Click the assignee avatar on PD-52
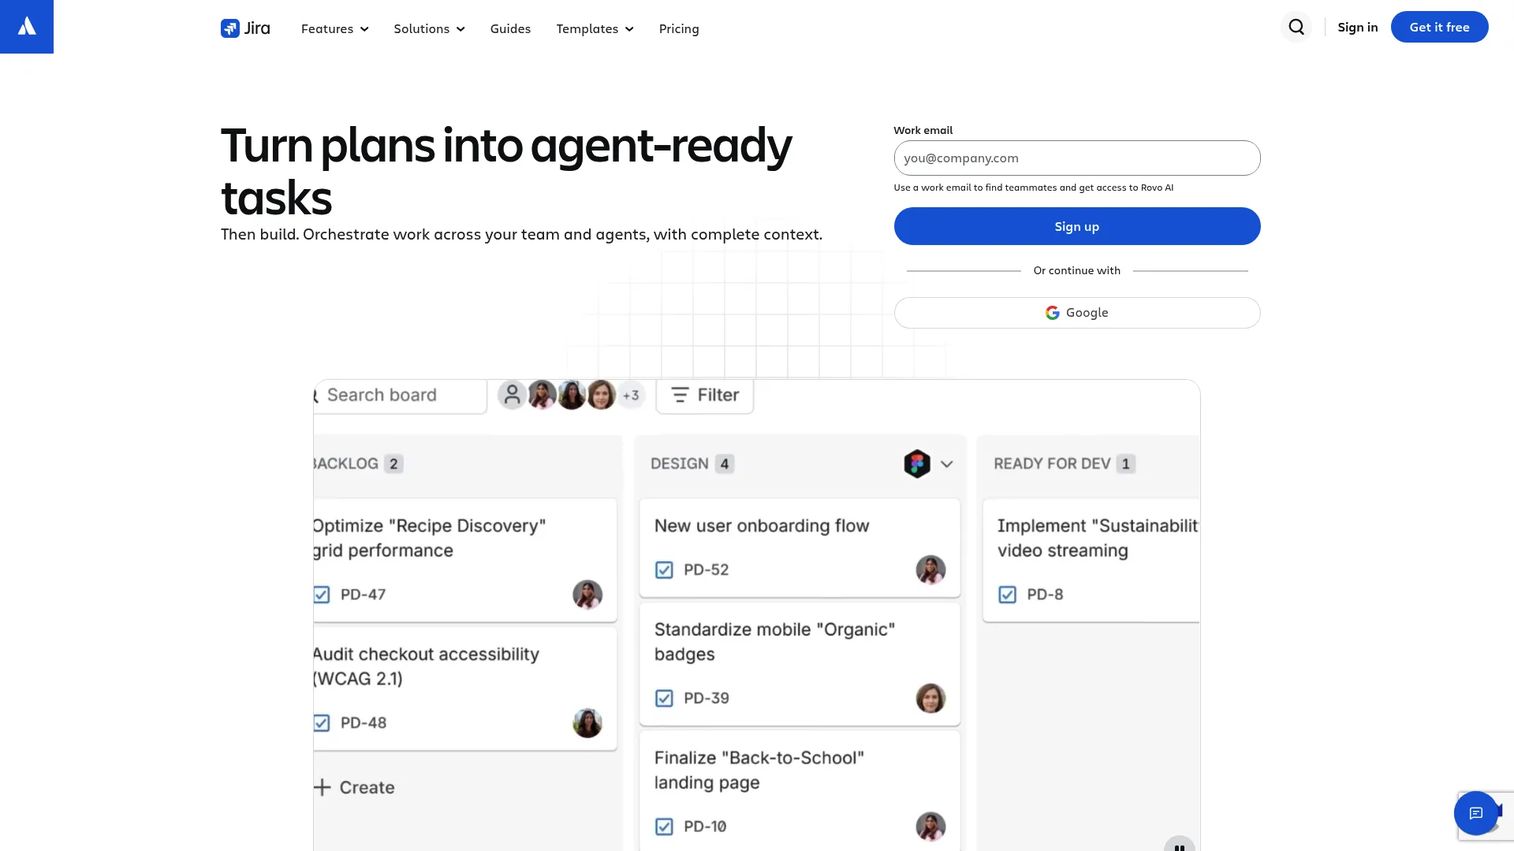The height and width of the screenshot is (851, 1514). tap(931, 570)
